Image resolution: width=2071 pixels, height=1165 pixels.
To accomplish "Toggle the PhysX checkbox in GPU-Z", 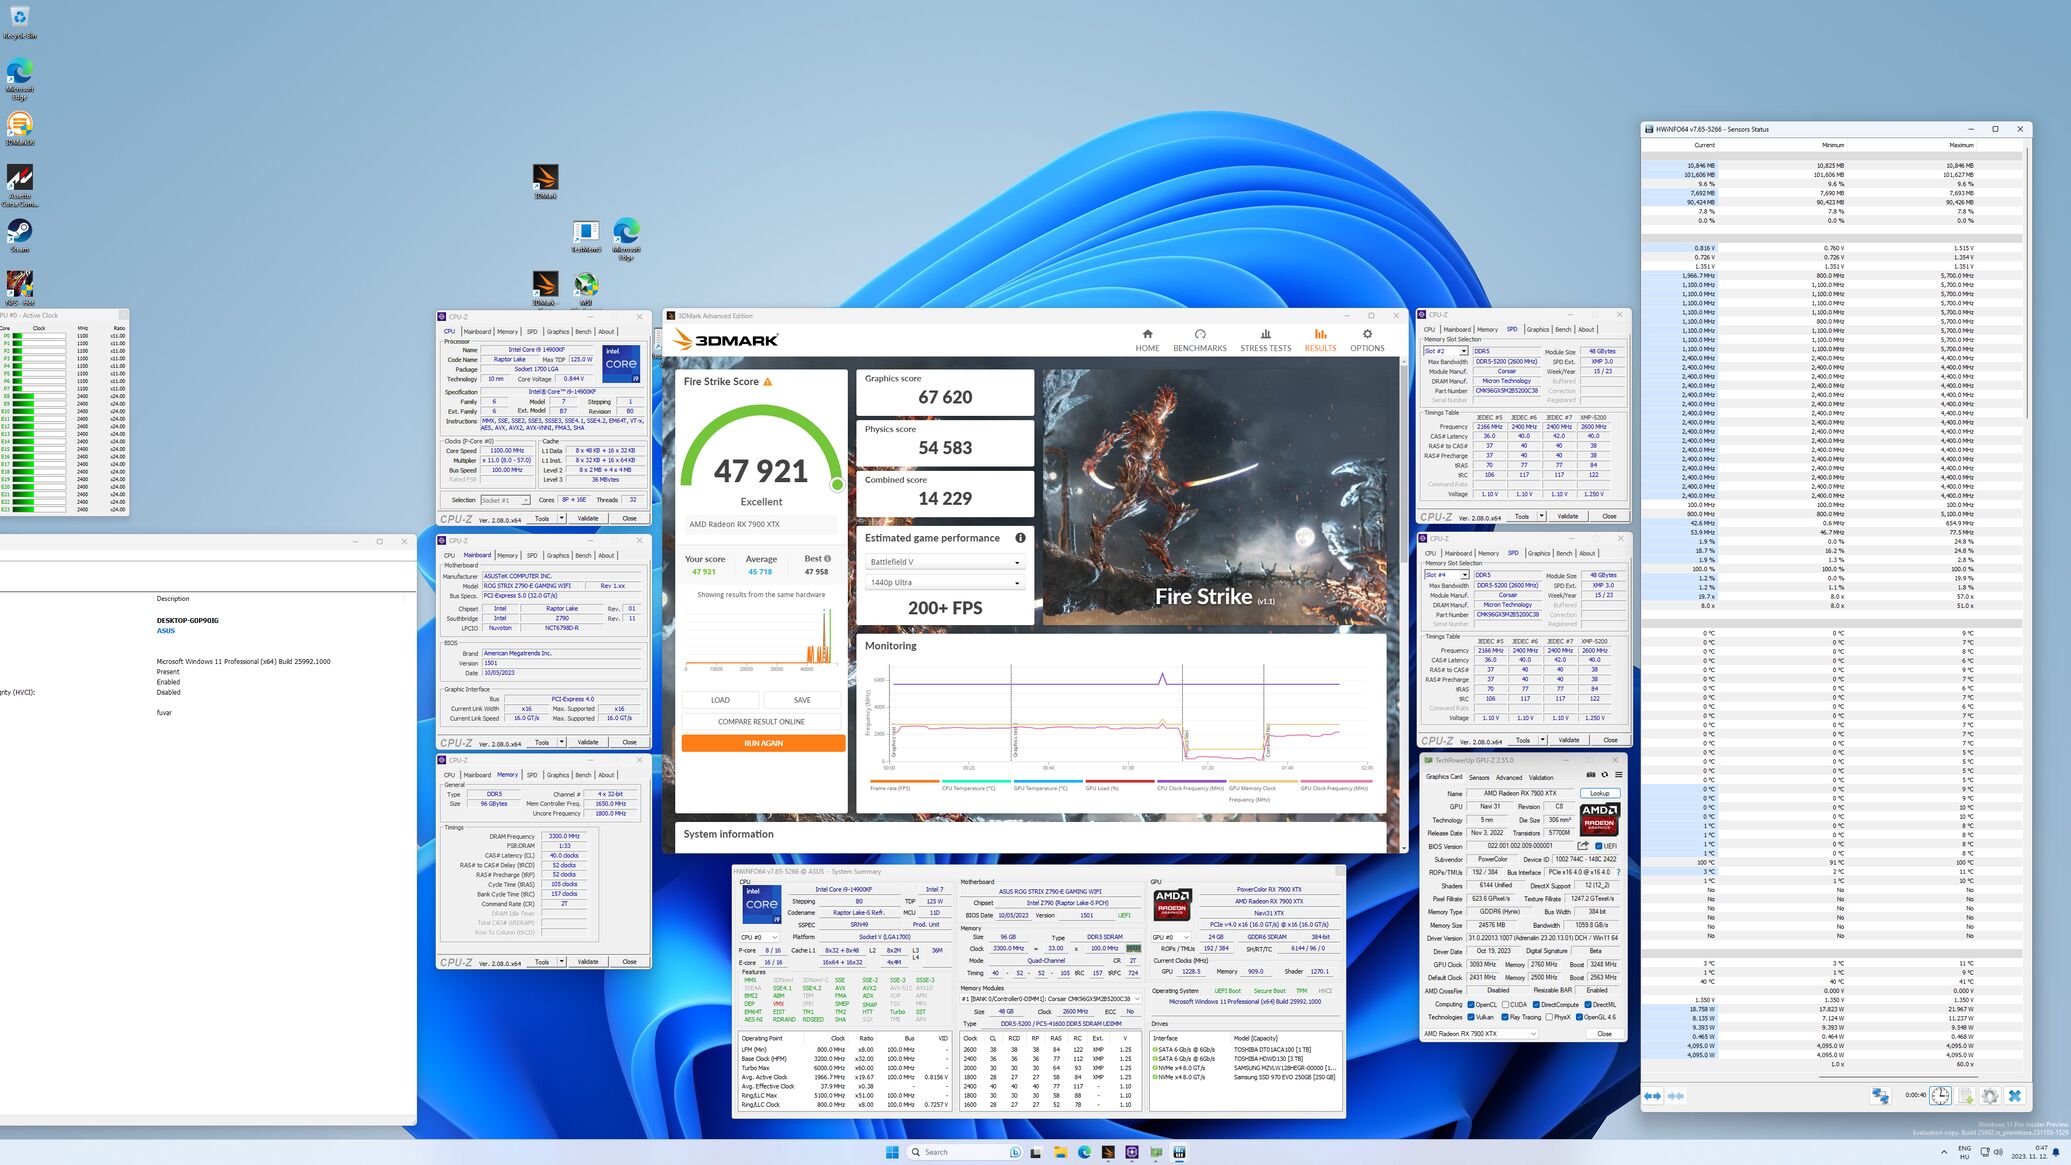I will coord(1550,1018).
